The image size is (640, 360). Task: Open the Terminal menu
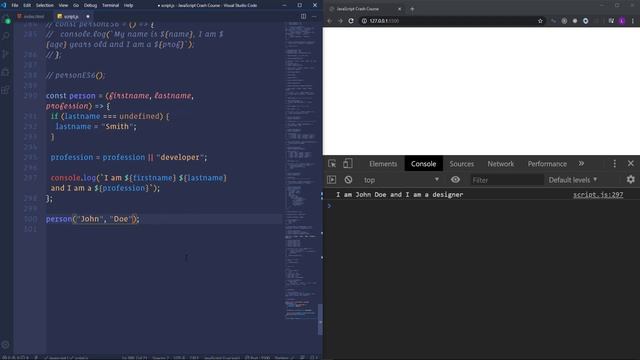(x=110, y=5)
